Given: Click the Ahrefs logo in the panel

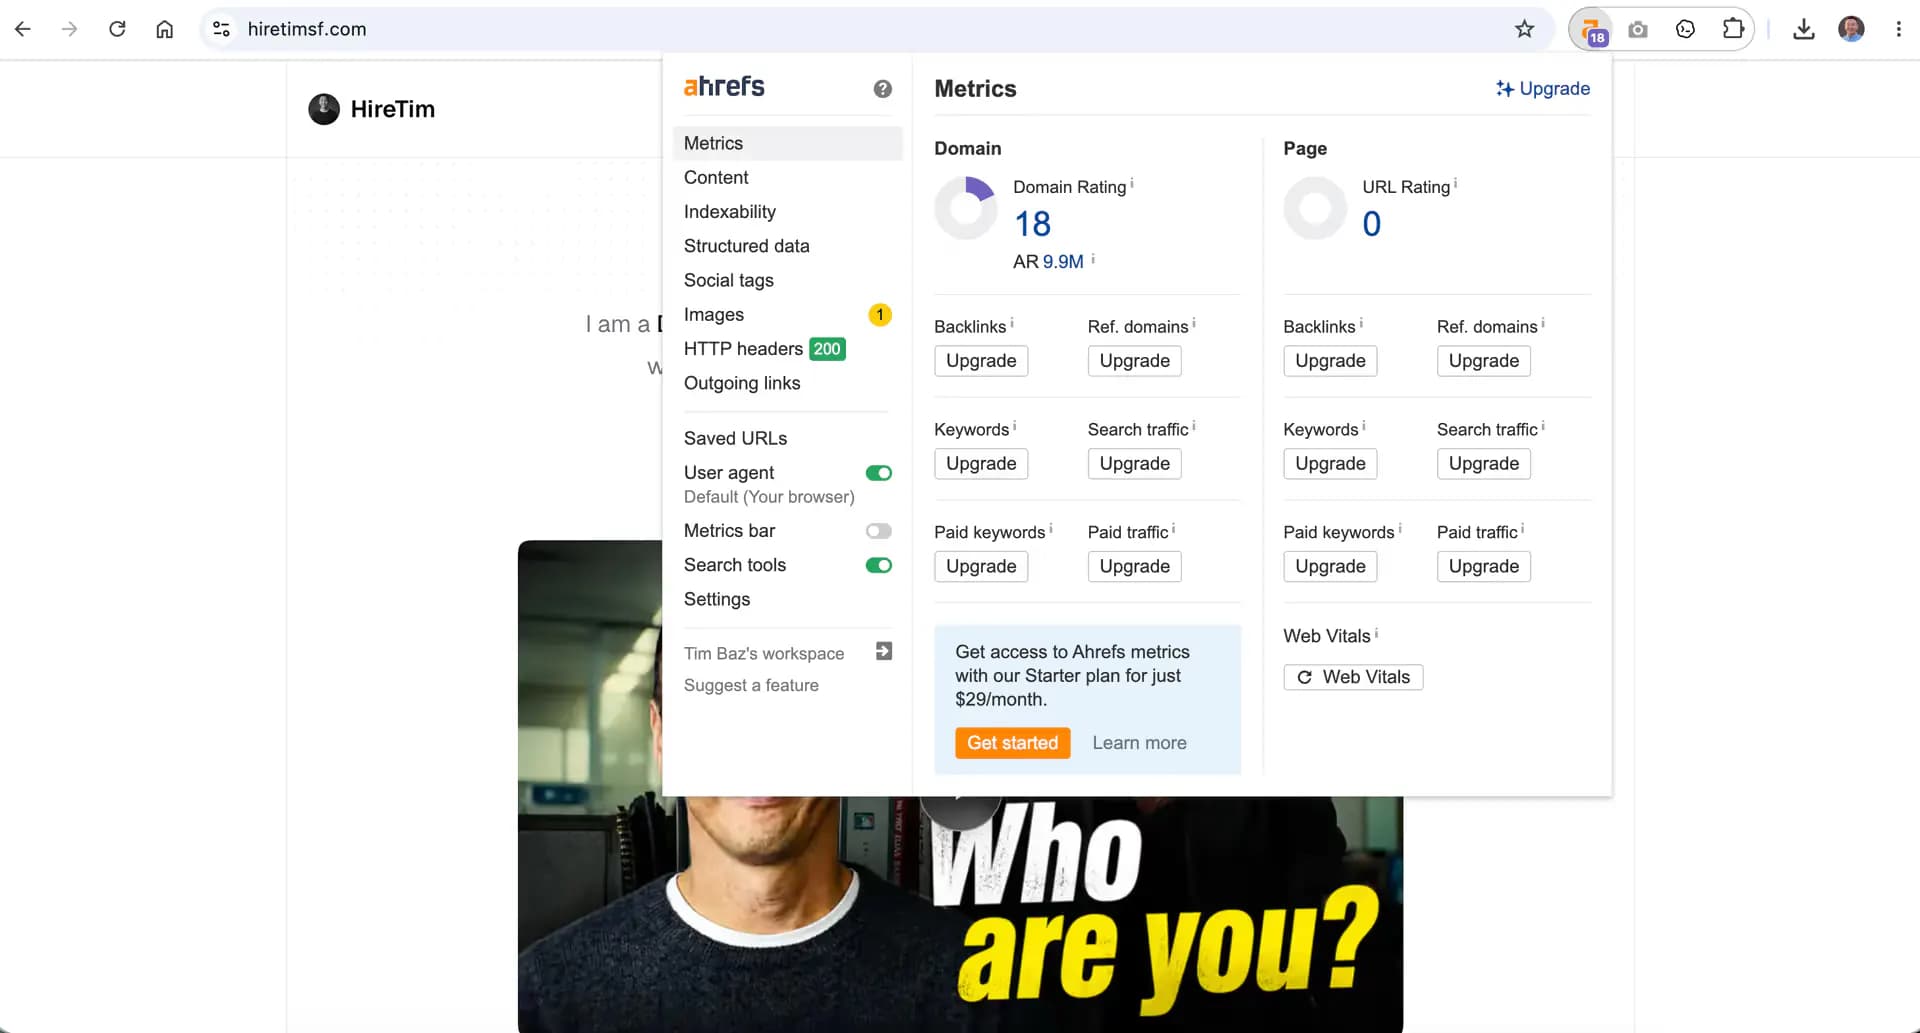Looking at the screenshot, I should [724, 87].
